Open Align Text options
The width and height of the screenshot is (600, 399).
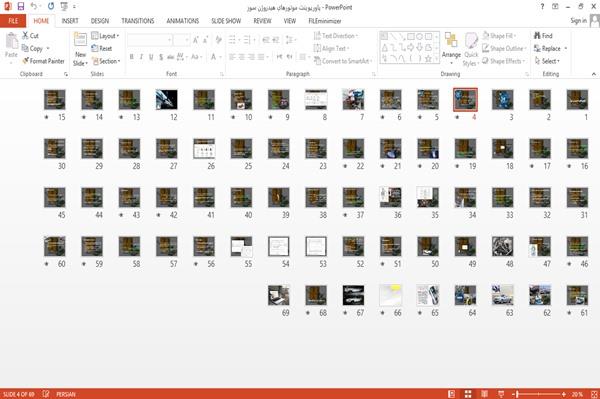[x=331, y=49]
